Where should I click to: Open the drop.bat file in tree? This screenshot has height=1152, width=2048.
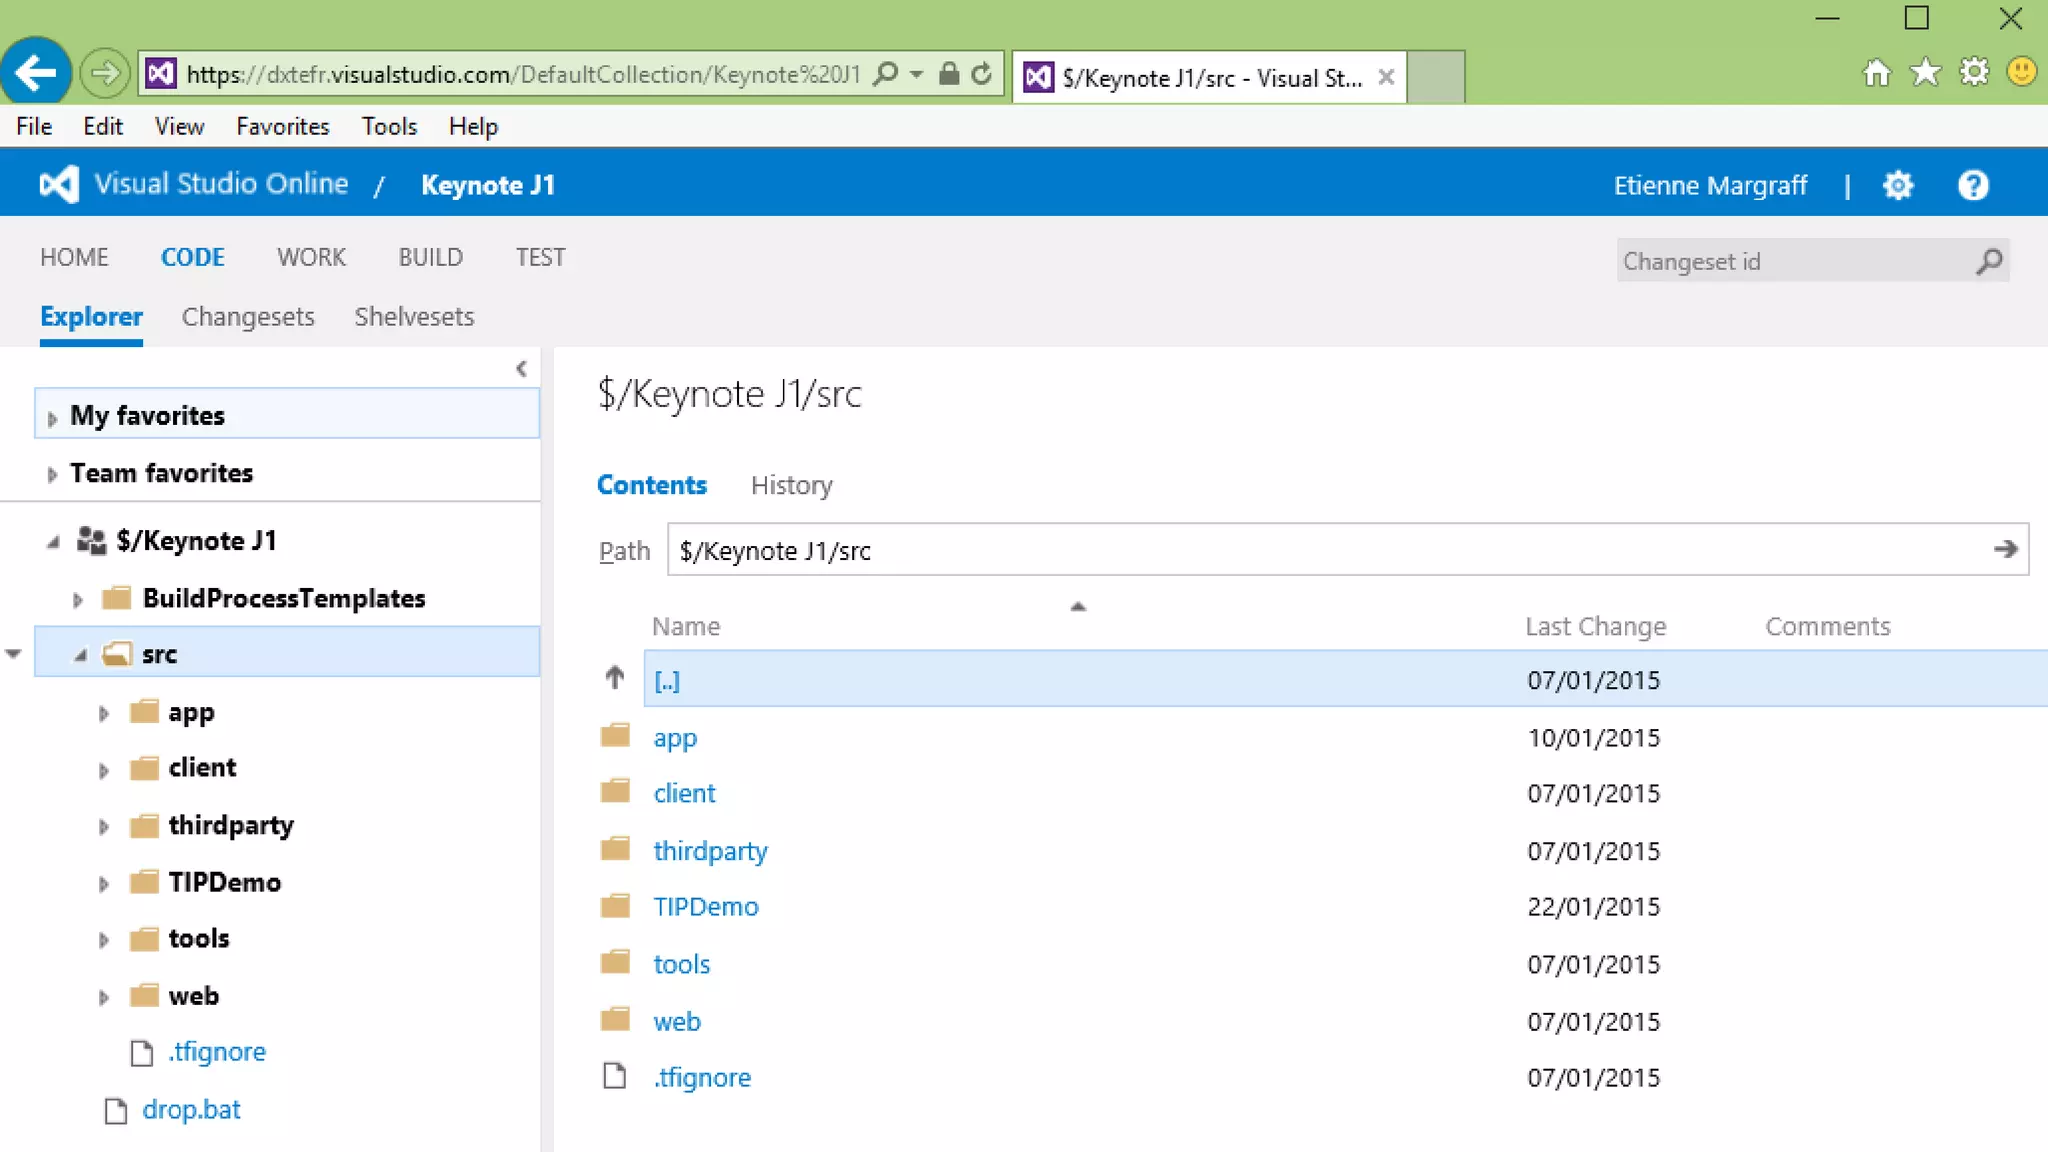[x=191, y=1110]
